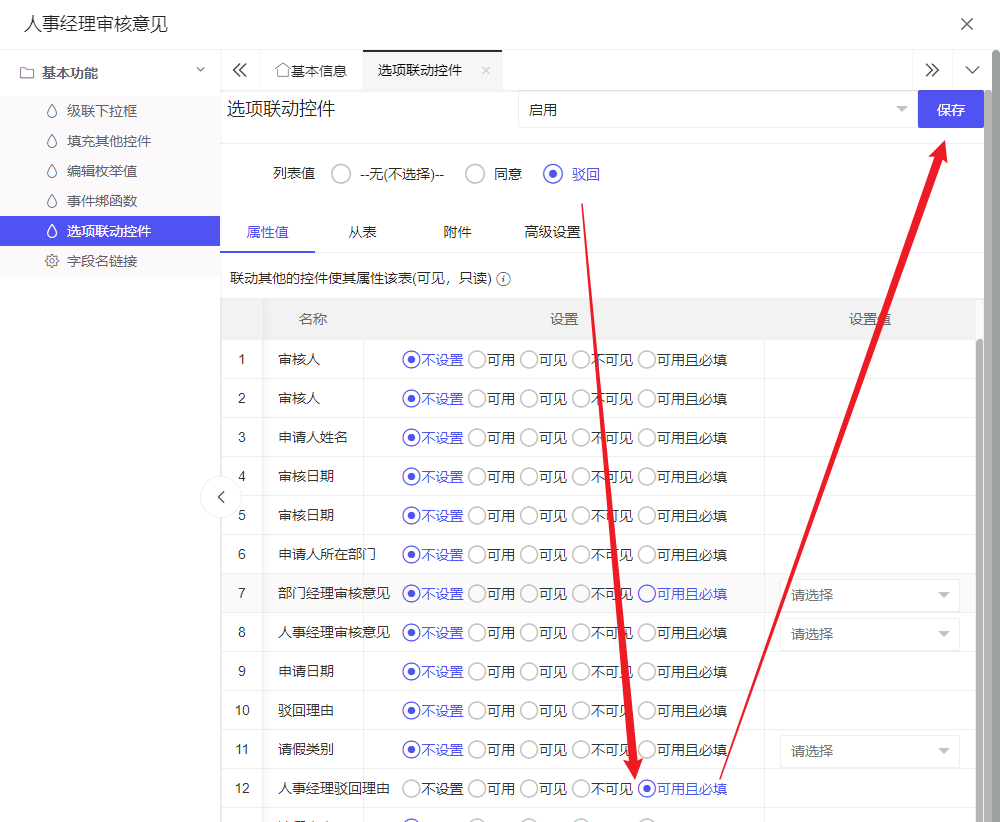Open 填充其他控件 in the sidebar

[109, 141]
